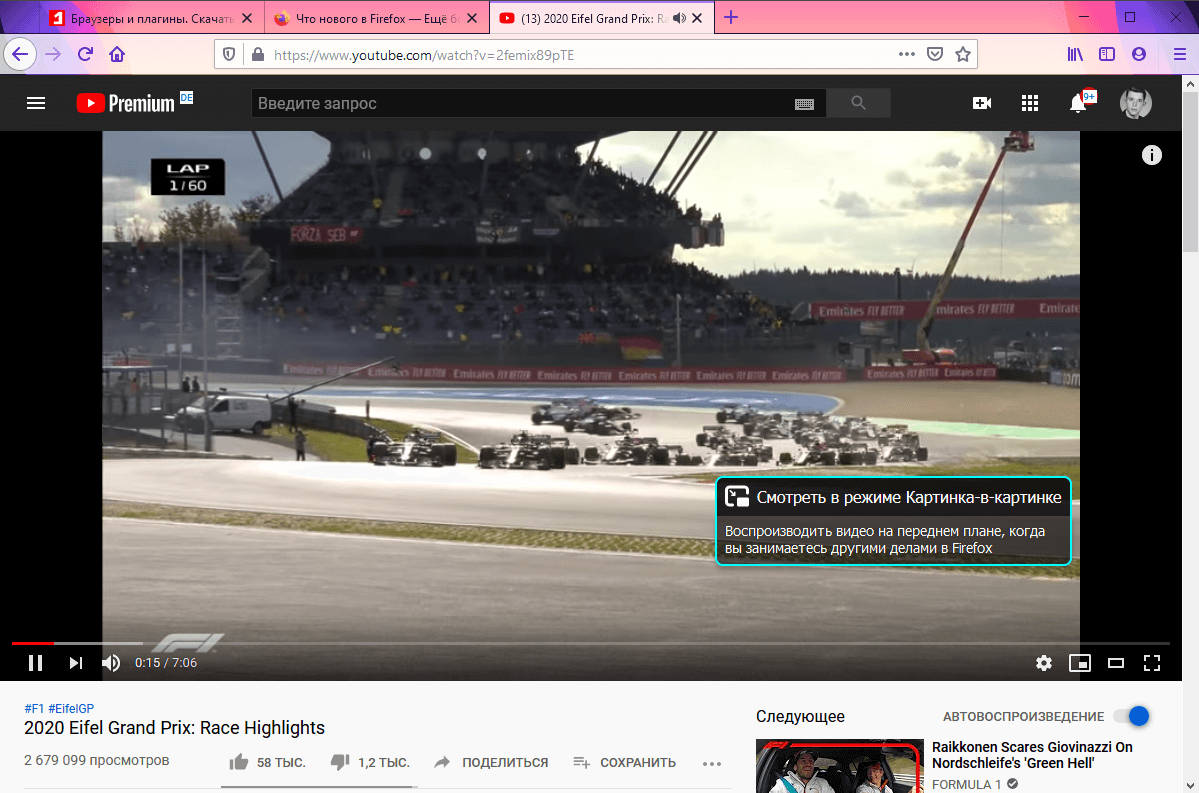Click the YouTube search magnifier button
The width and height of the screenshot is (1199, 793).
click(859, 103)
